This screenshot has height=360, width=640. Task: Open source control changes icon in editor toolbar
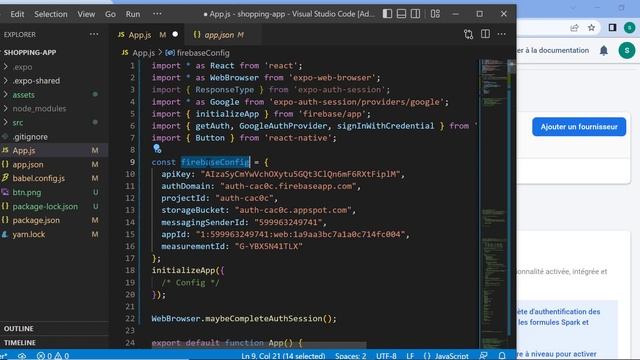pos(469,34)
